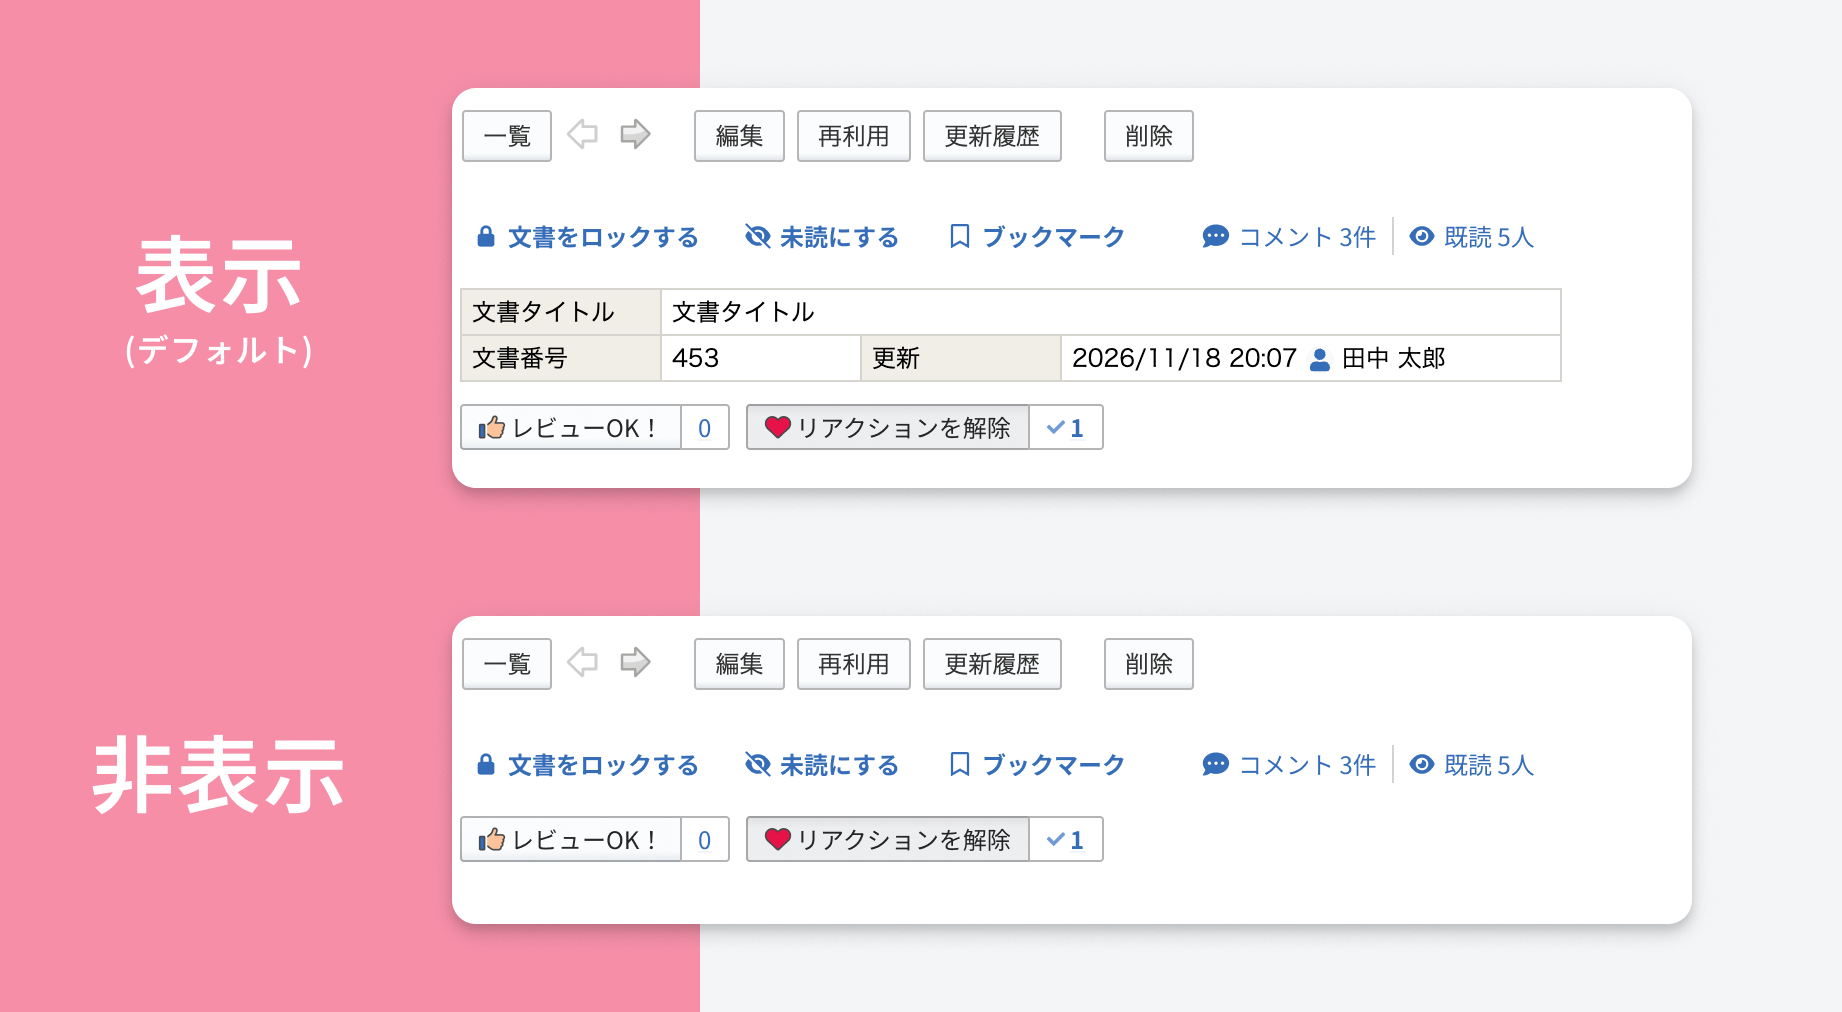View 既読 5人 readers in the bottom panel
This screenshot has width=1842, height=1012.
pos(1471,765)
